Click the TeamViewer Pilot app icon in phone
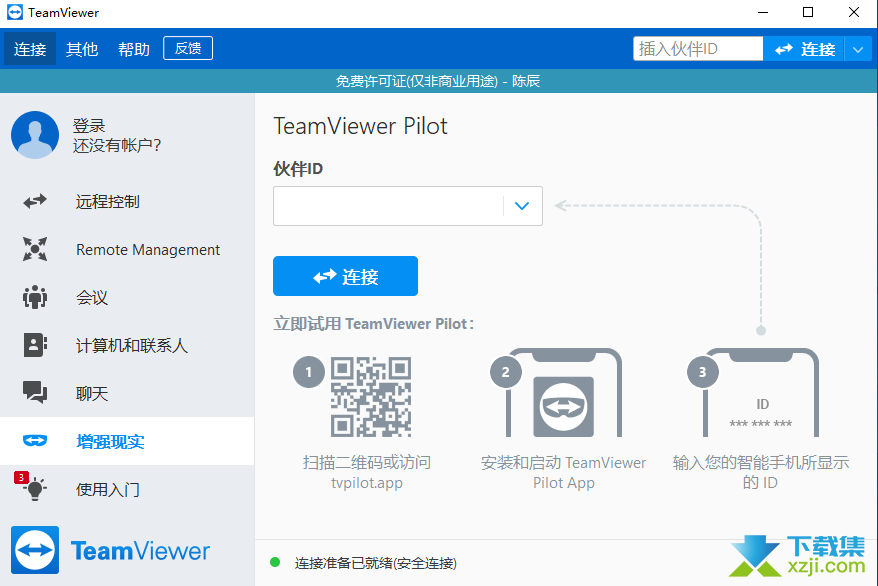This screenshot has height=586, width=878. coord(563,406)
